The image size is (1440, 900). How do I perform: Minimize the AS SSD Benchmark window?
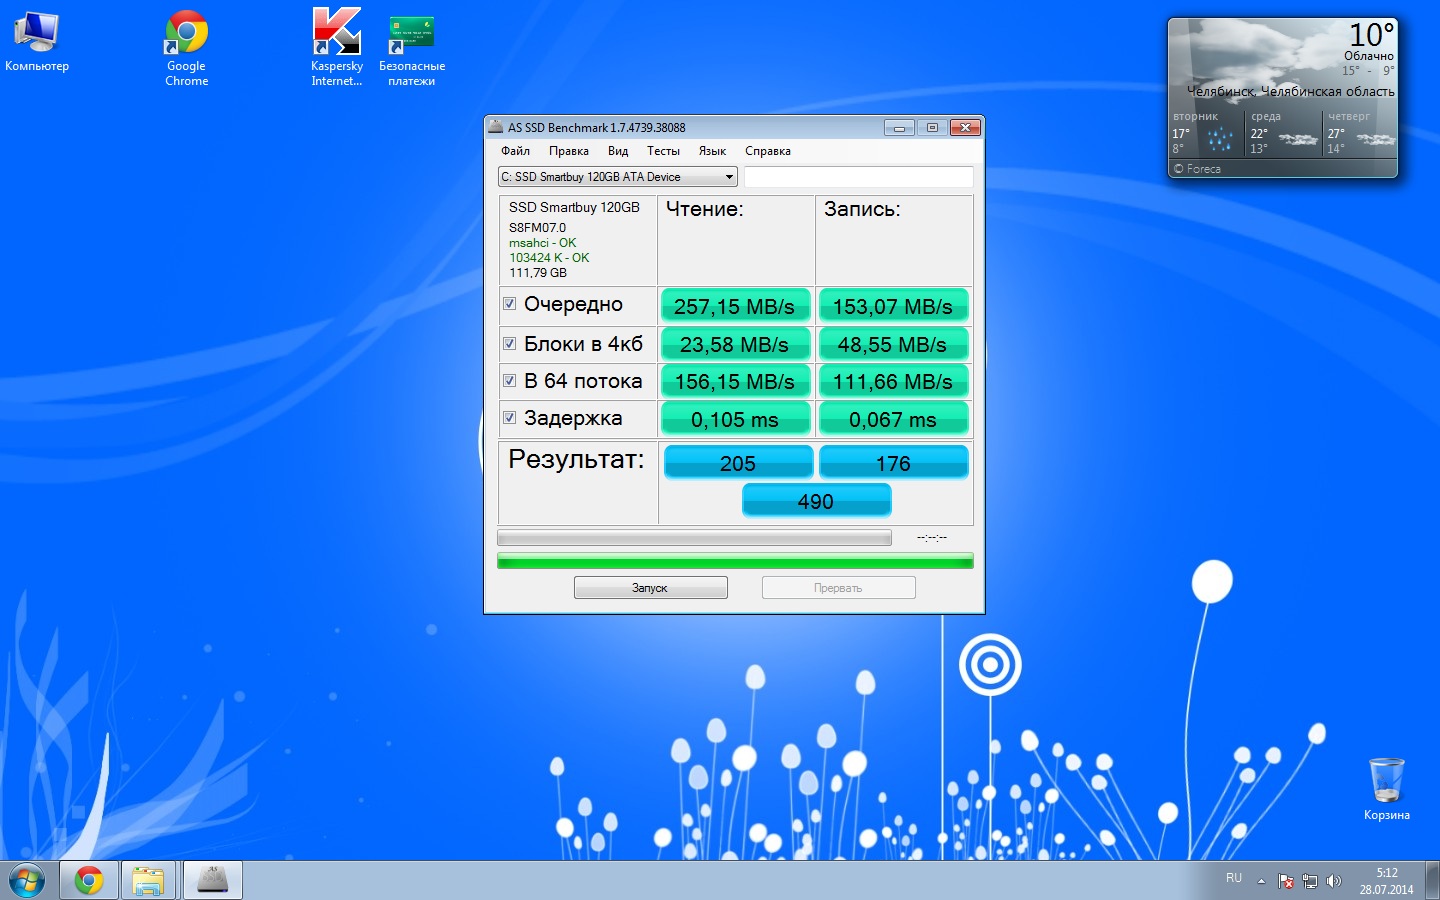pos(899,128)
